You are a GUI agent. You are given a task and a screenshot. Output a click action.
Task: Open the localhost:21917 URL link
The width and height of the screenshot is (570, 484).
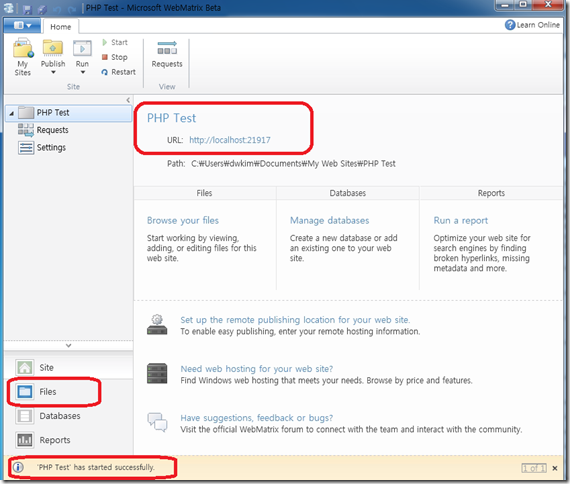tap(230, 140)
